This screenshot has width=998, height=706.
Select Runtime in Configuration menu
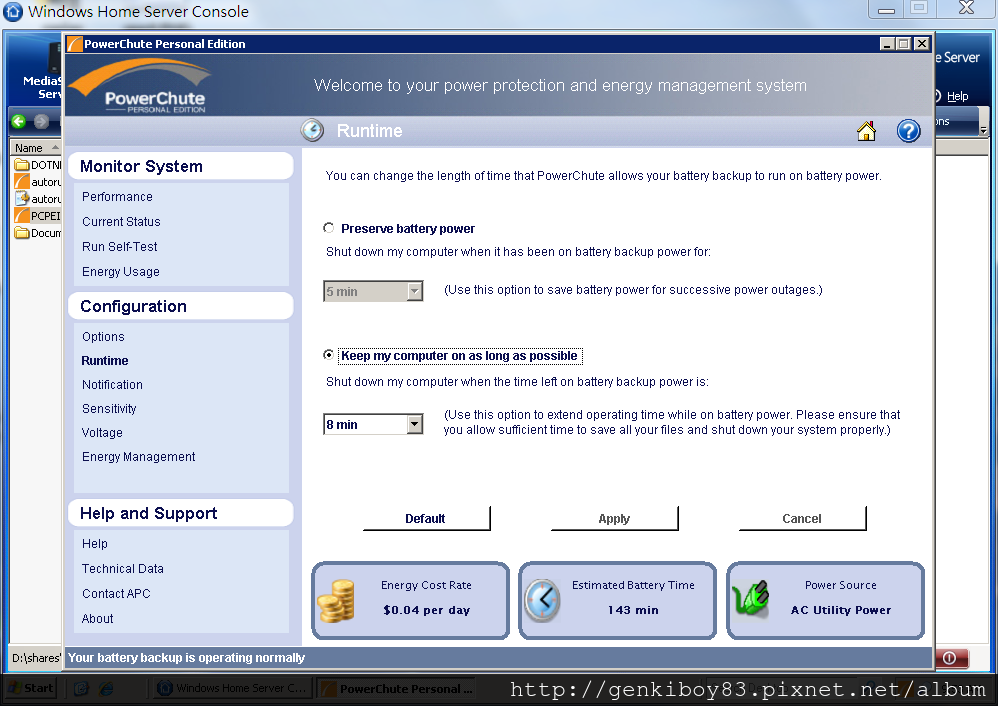105,360
